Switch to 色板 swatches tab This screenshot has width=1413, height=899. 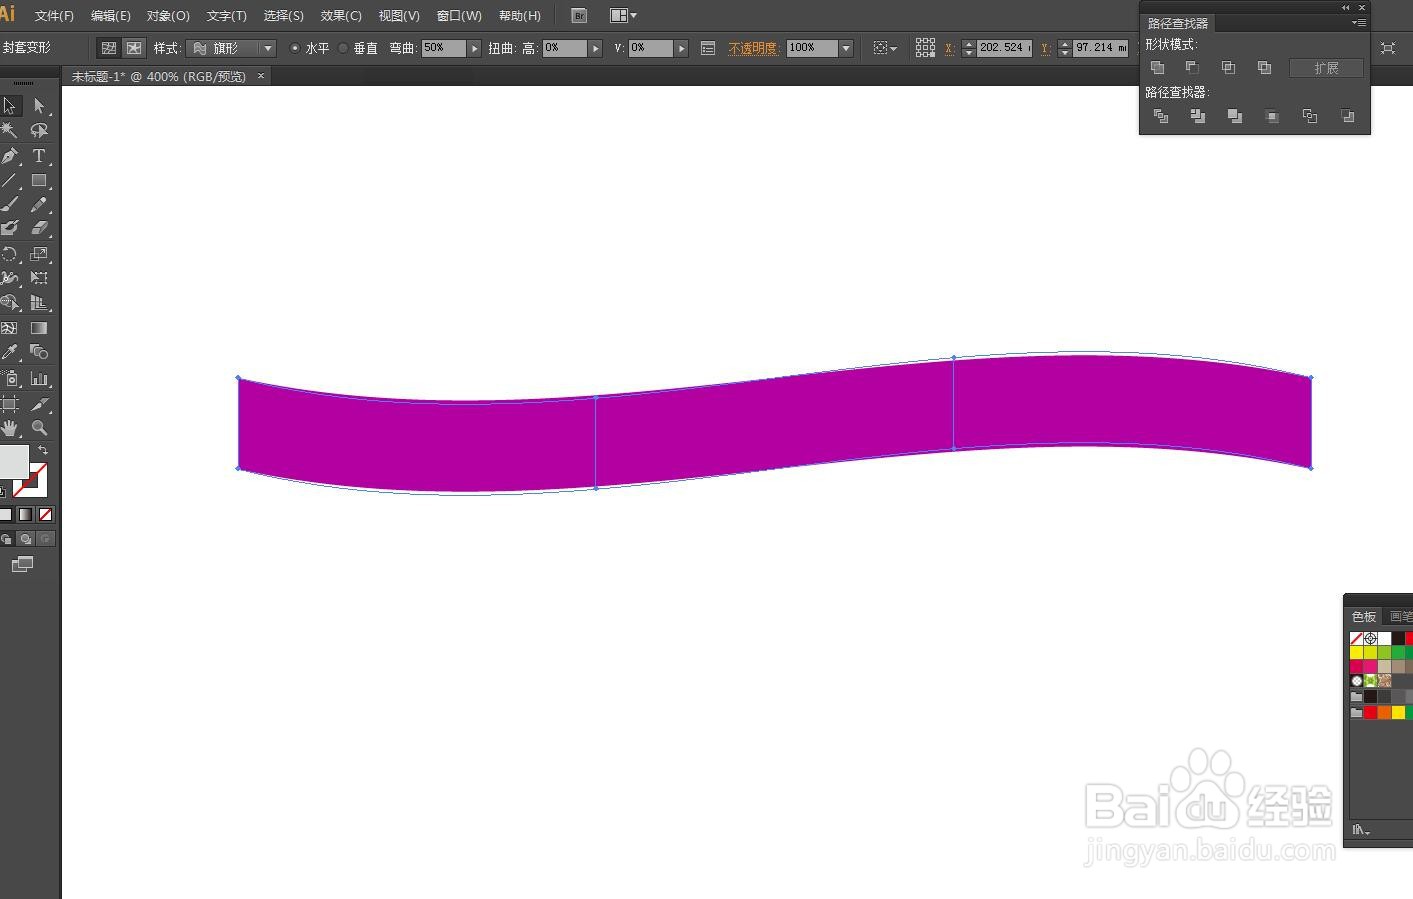(x=1364, y=616)
